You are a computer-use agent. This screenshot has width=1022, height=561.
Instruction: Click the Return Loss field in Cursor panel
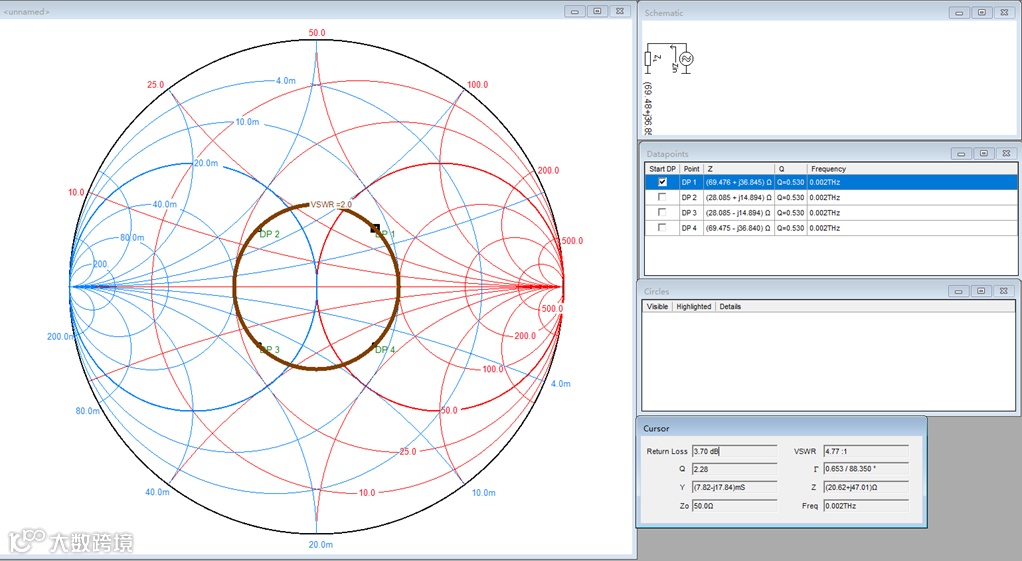click(734, 451)
